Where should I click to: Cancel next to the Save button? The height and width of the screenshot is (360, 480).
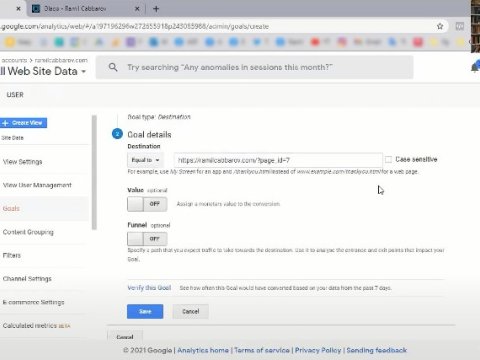[191, 311]
